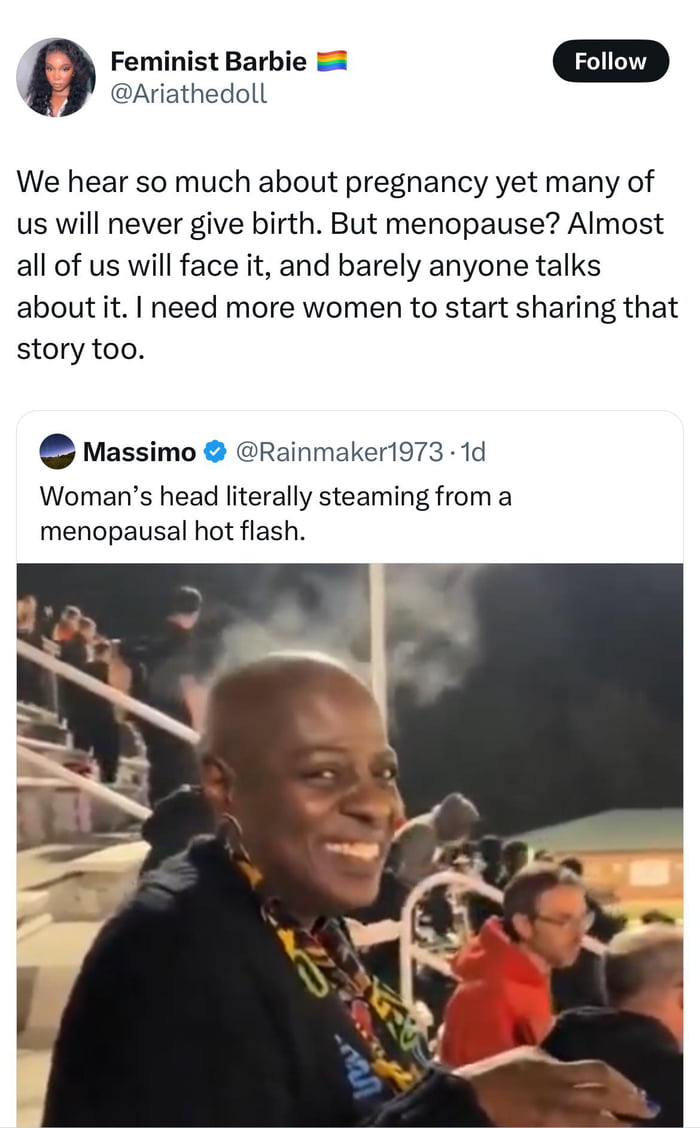Open the @Ariathedoll handle link
700x1128 pixels.
tap(189, 95)
